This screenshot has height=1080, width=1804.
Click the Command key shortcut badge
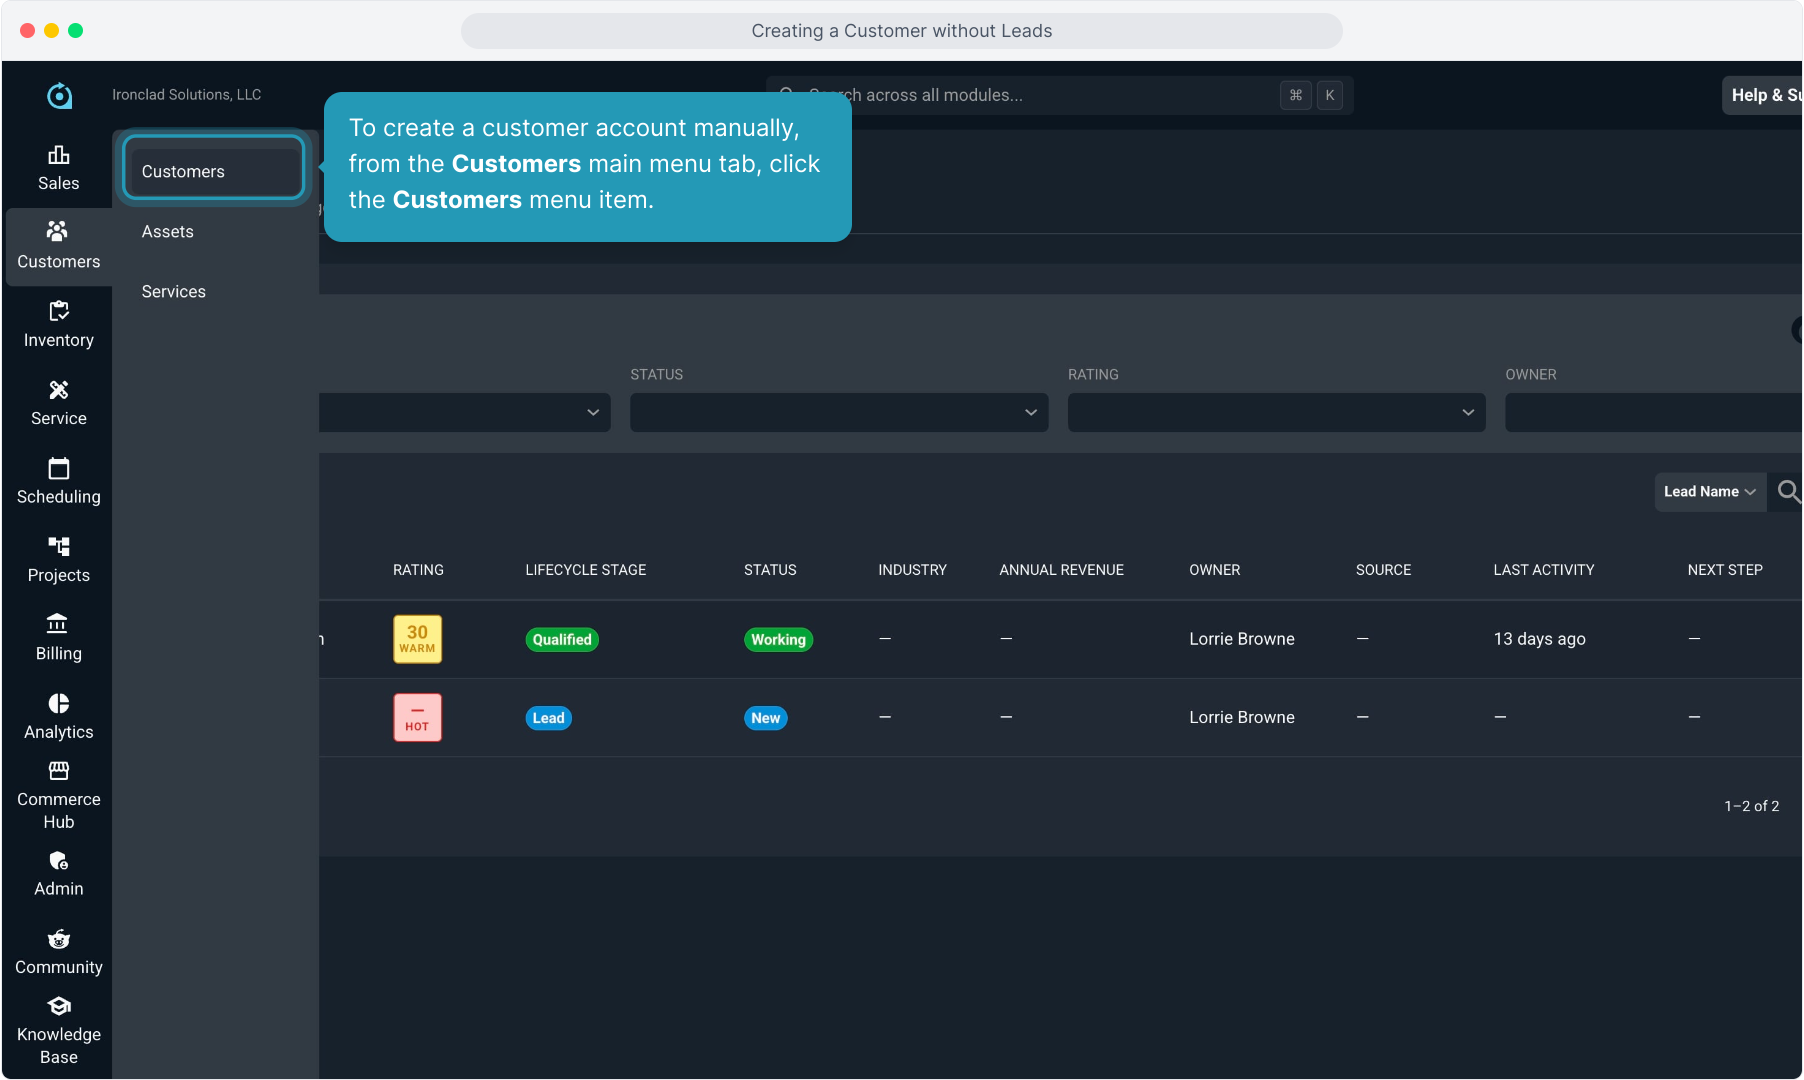[1295, 95]
